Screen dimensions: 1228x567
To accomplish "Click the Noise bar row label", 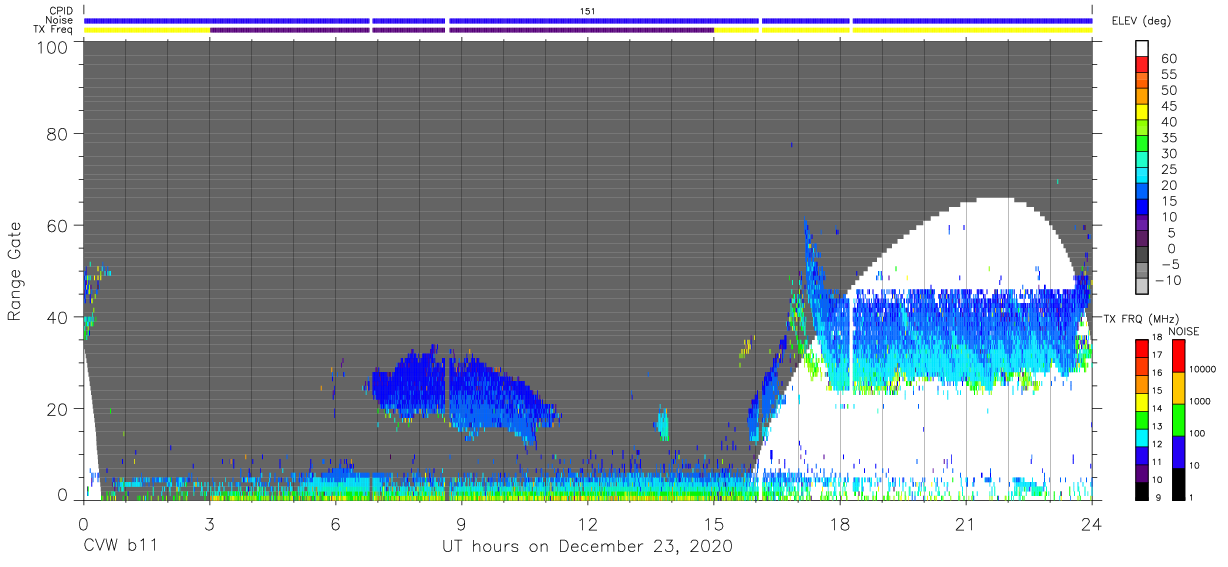I will click(61, 20).
